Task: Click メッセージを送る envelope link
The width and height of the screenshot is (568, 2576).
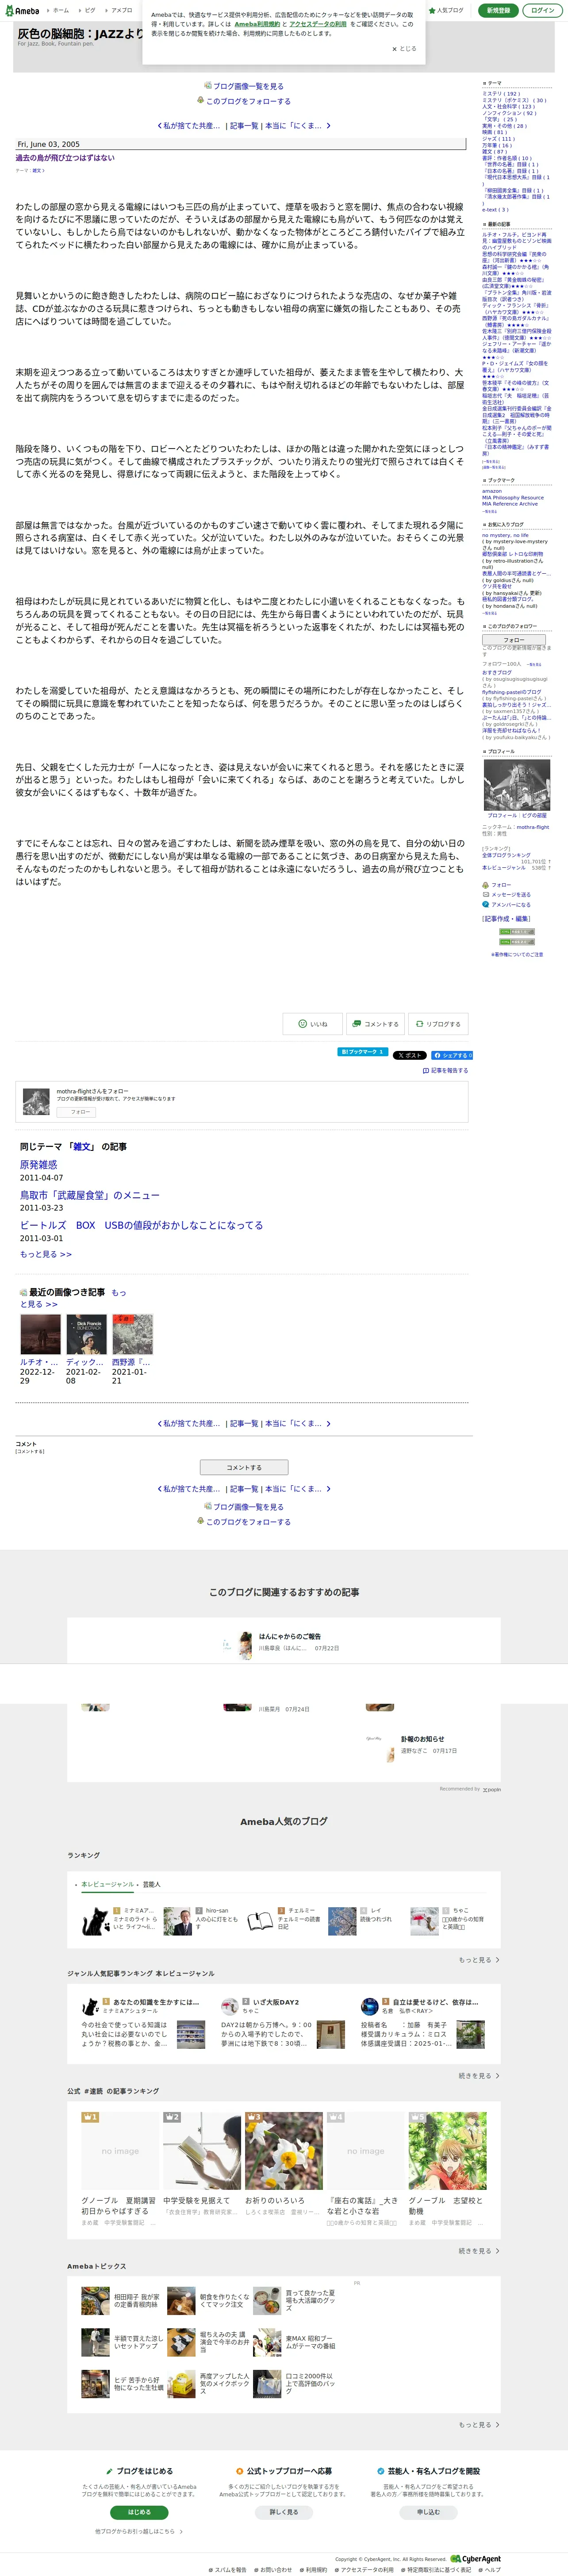Action: click(x=507, y=895)
